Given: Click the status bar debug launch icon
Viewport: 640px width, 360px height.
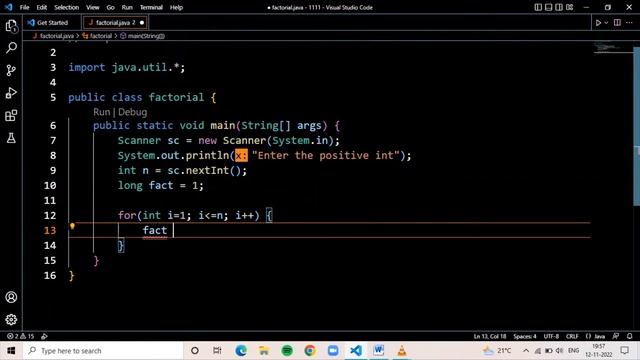Looking at the screenshot, I should coord(44,336).
